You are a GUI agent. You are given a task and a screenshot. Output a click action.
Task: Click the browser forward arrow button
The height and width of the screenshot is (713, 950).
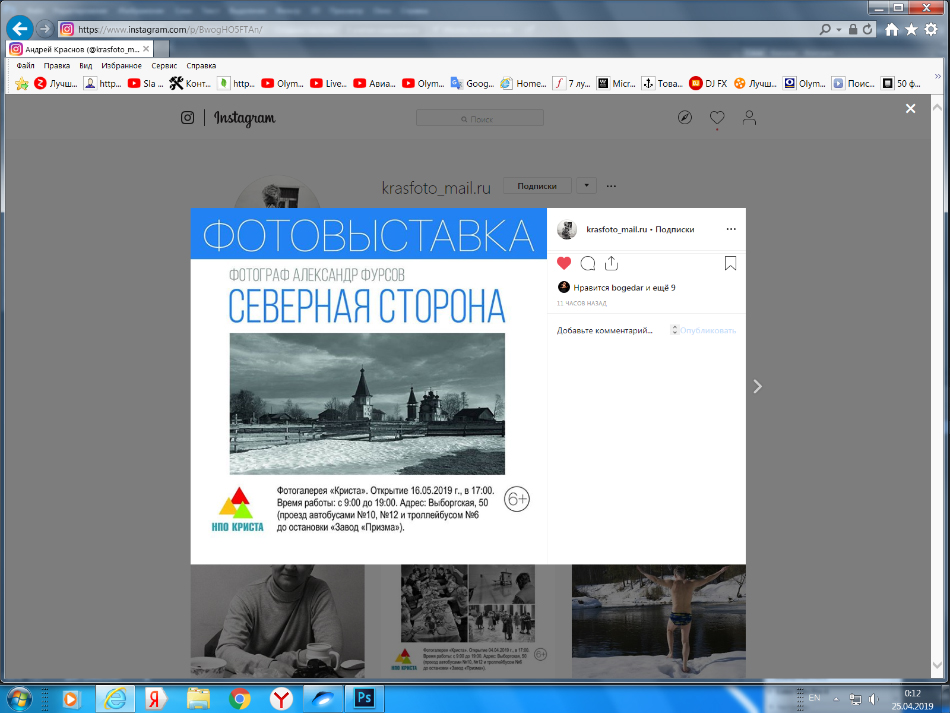click(44, 29)
